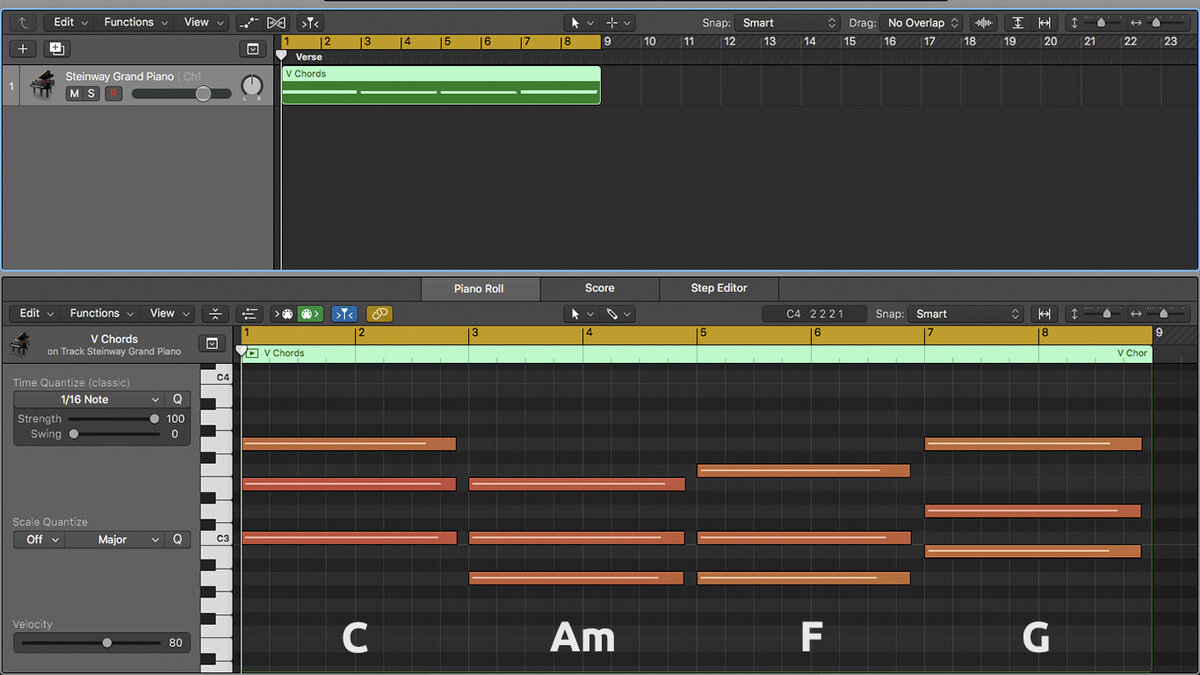Screen dimensions: 1200x675
Task: Toggle Catch playhead in tracks toolbar
Action: click(310, 22)
